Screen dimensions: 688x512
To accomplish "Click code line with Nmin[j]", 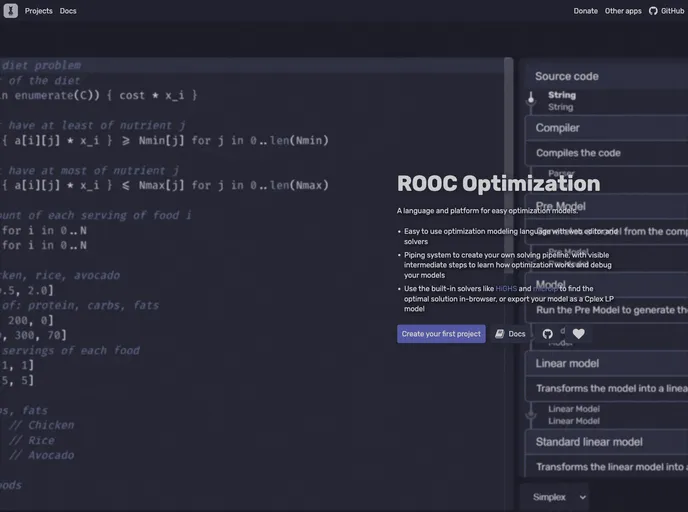I will (165, 141).
